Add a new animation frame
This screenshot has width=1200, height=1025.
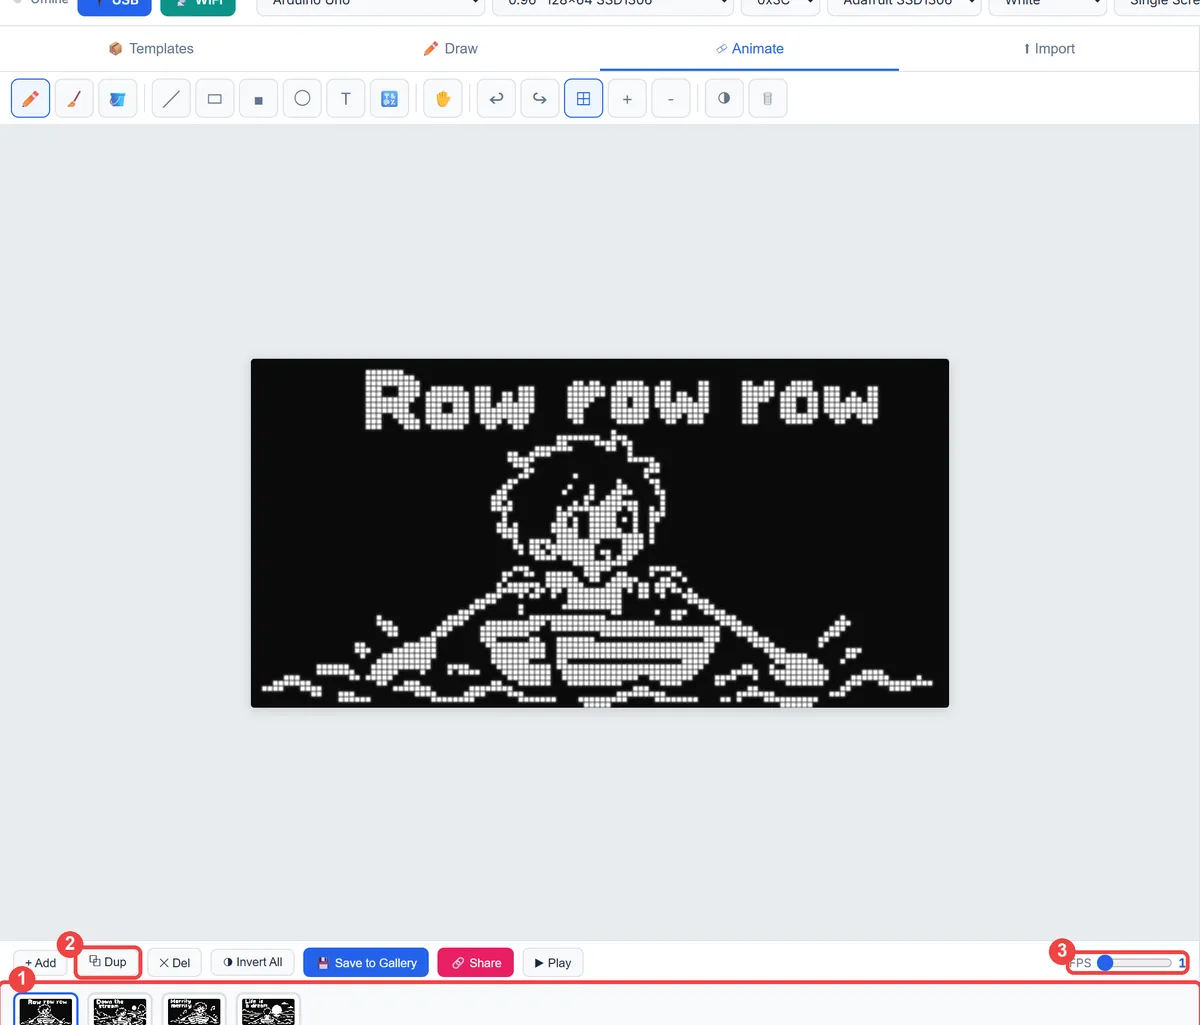pos(41,962)
